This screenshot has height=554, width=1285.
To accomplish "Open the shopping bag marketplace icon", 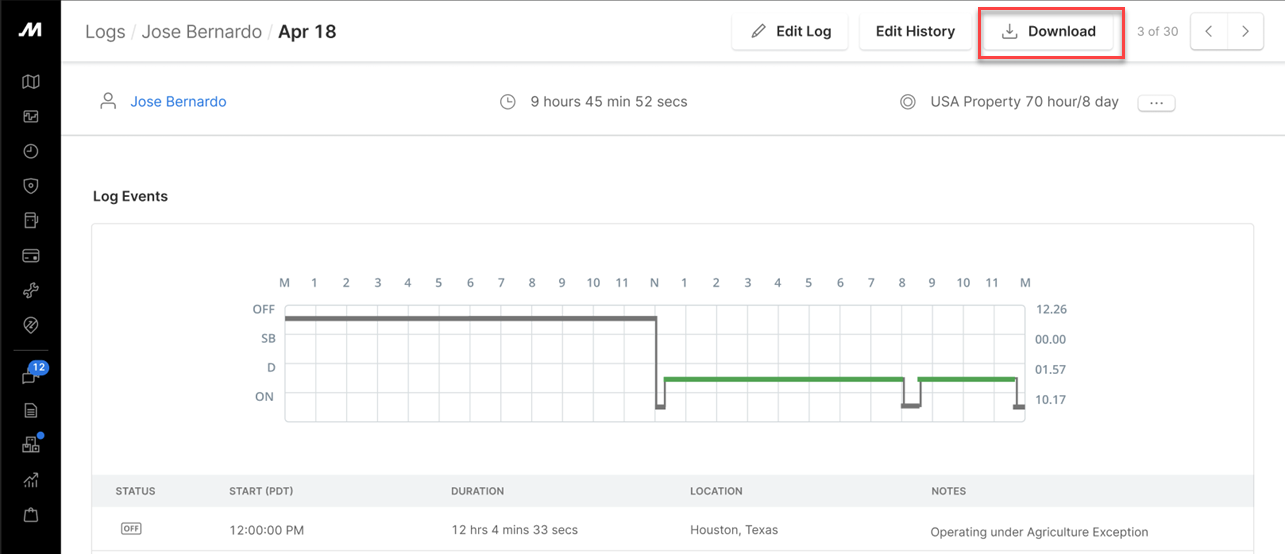I will [31, 515].
